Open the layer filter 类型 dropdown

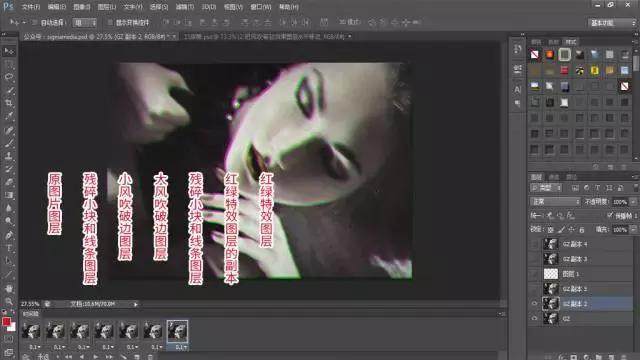547,188
